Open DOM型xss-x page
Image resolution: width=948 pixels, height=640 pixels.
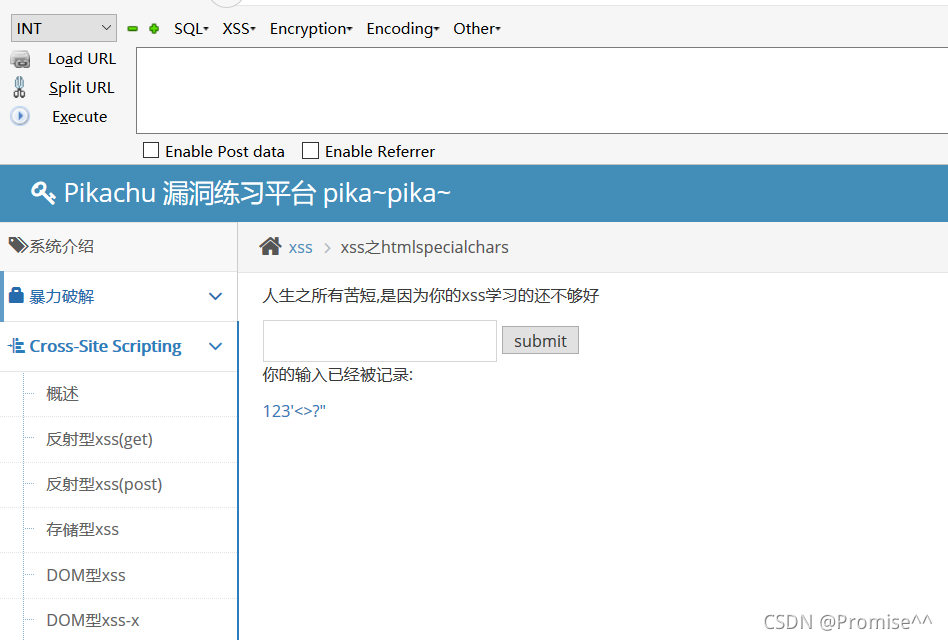click(93, 620)
